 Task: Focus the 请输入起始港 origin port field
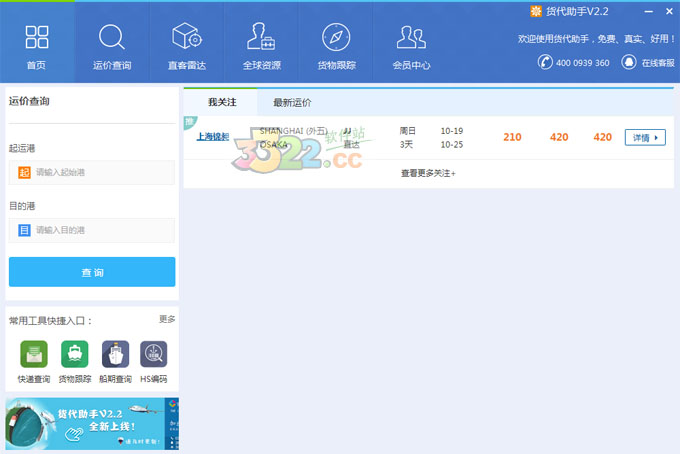pyautogui.click(x=92, y=172)
